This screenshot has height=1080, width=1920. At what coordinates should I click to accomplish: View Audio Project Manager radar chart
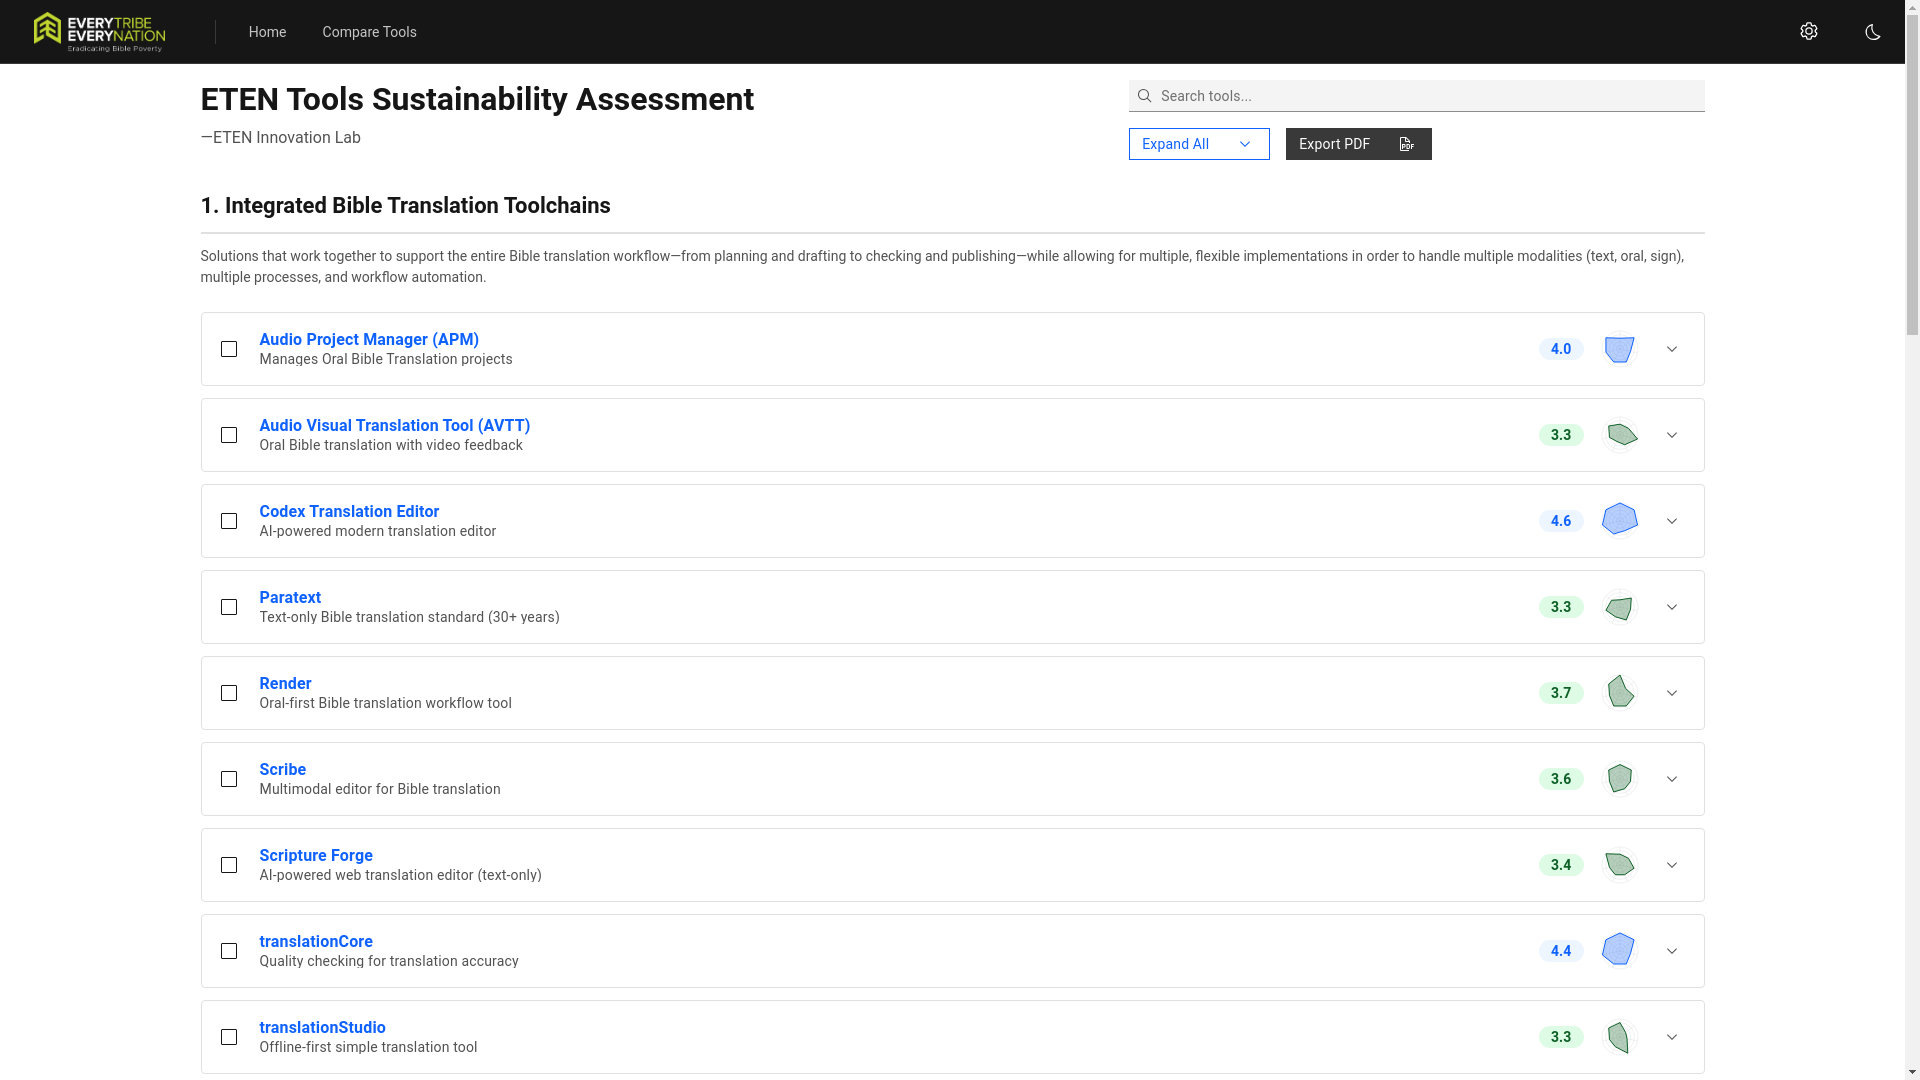(x=1620, y=349)
